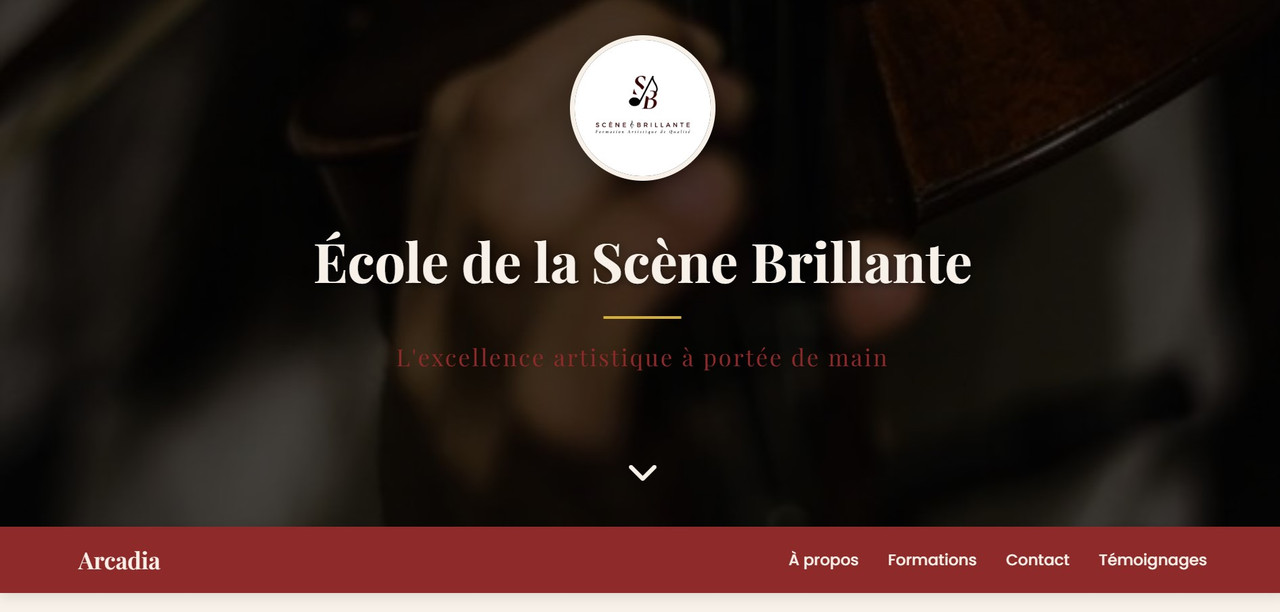Viewport: 1280px width, 612px height.
Task: Click the tagline L'excellence artistique à portée de main
Action: point(642,357)
